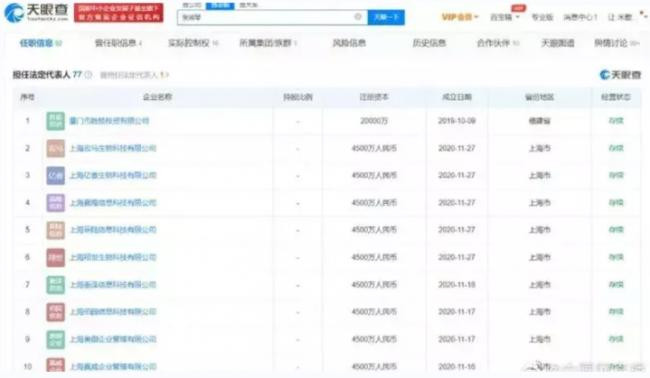Click the tan company logo in row 2
This screenshot has width=650, height=378.
56,148
